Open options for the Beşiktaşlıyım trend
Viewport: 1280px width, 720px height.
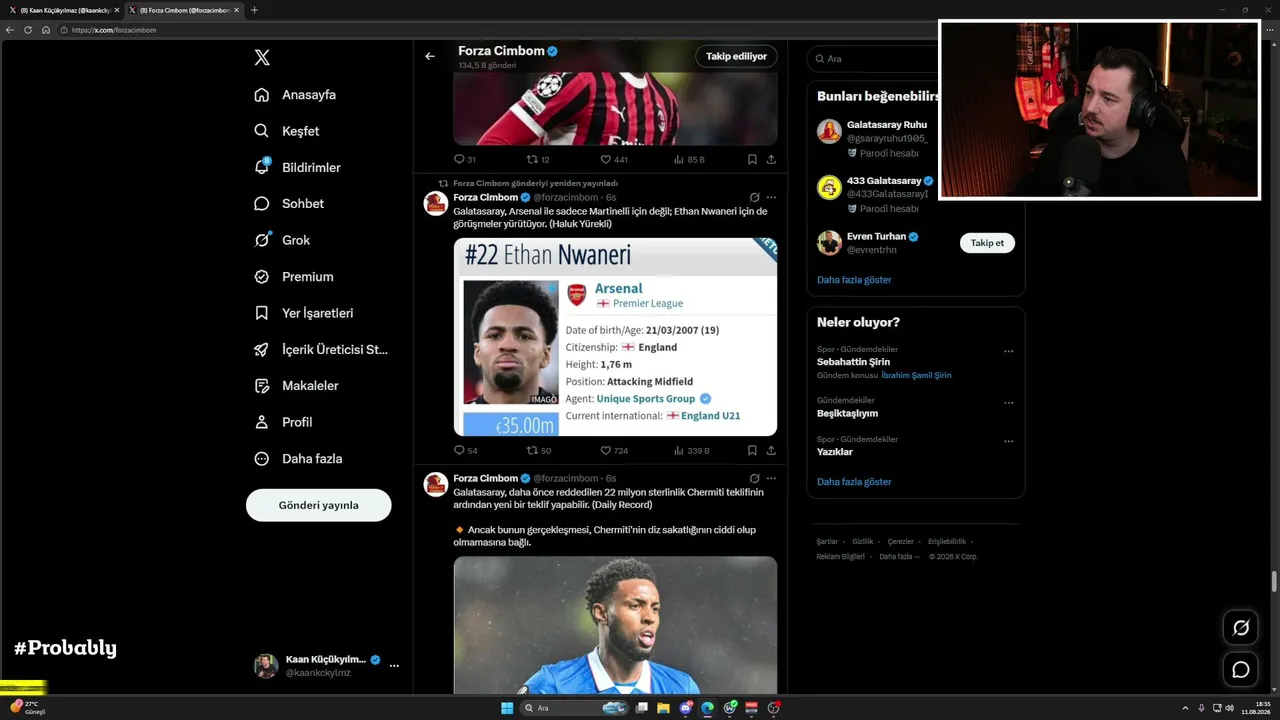[x=1008, y=403]
